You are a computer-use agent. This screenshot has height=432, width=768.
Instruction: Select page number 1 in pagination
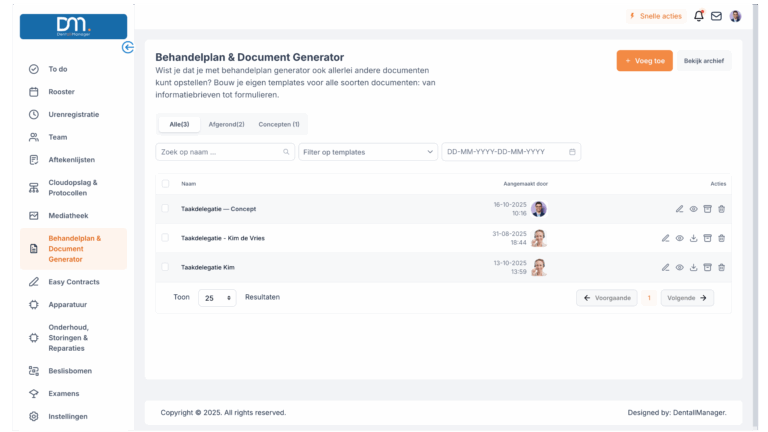pos(649,298)
